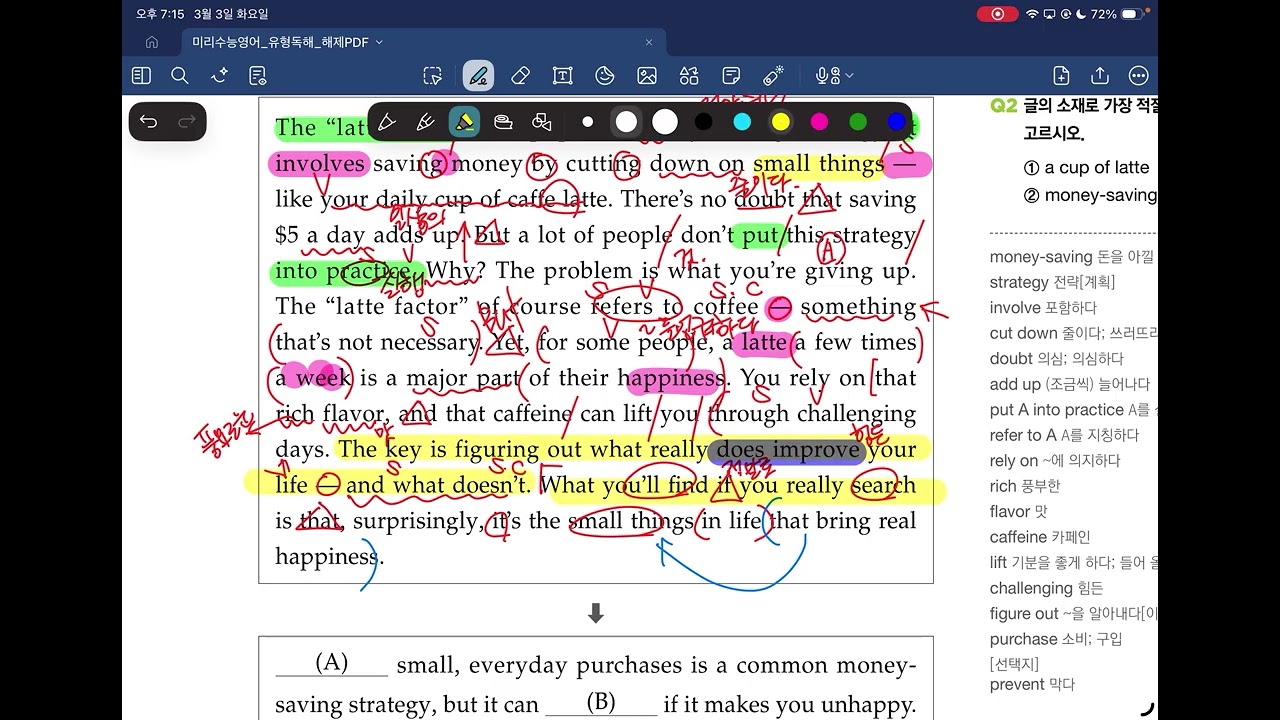Choose the brush pen style

coord(425,122)
